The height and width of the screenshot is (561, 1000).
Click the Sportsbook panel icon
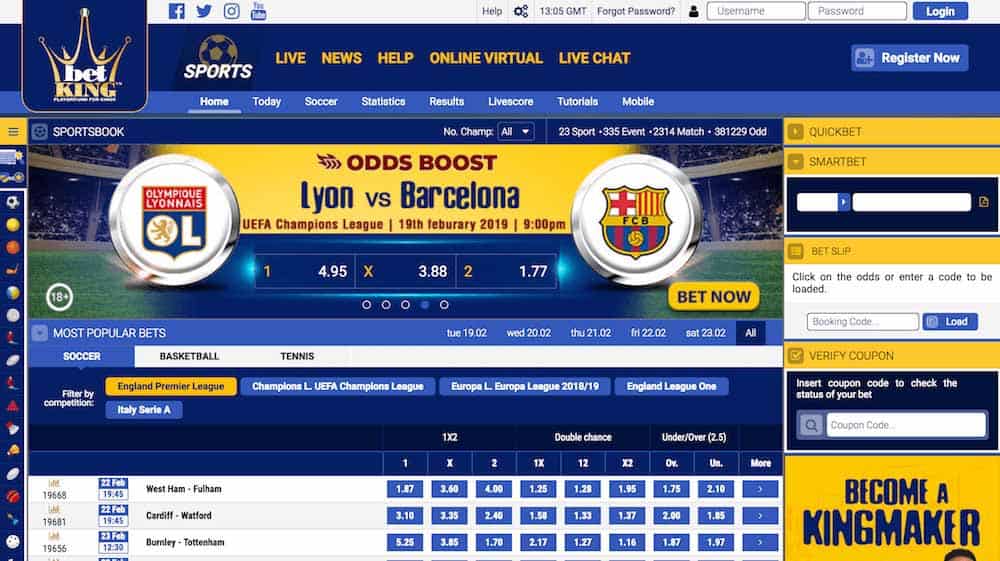point(40,132)
